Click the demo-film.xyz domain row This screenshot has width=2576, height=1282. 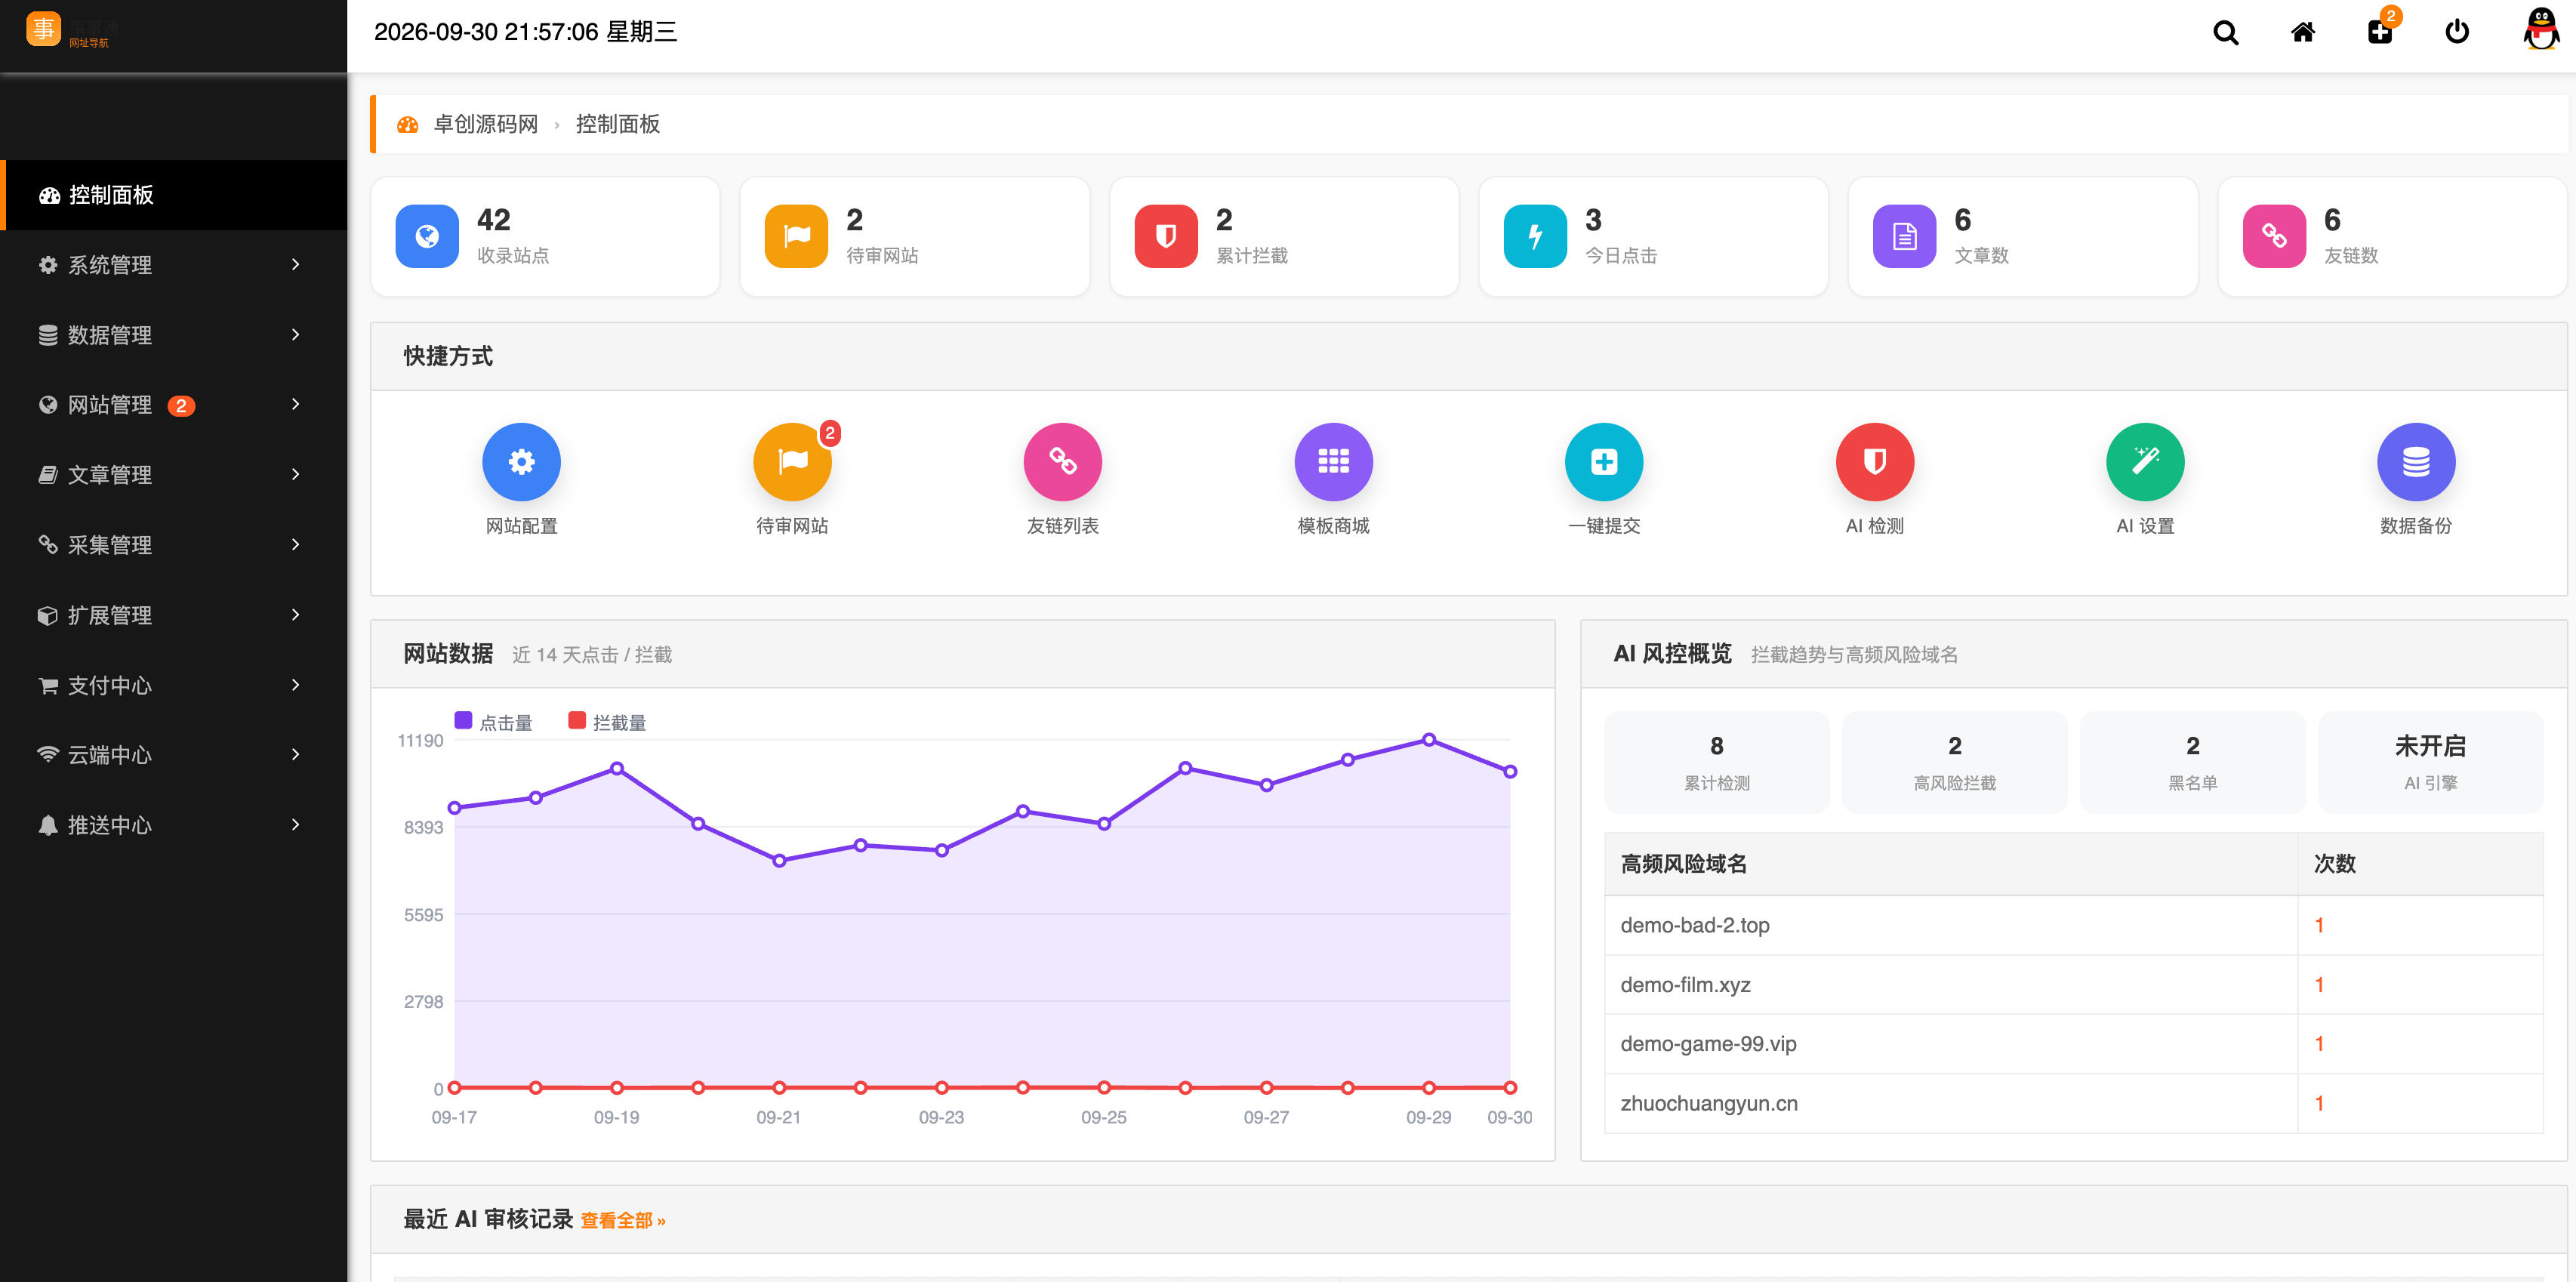pyautogui.click(x=2073, y=985)
